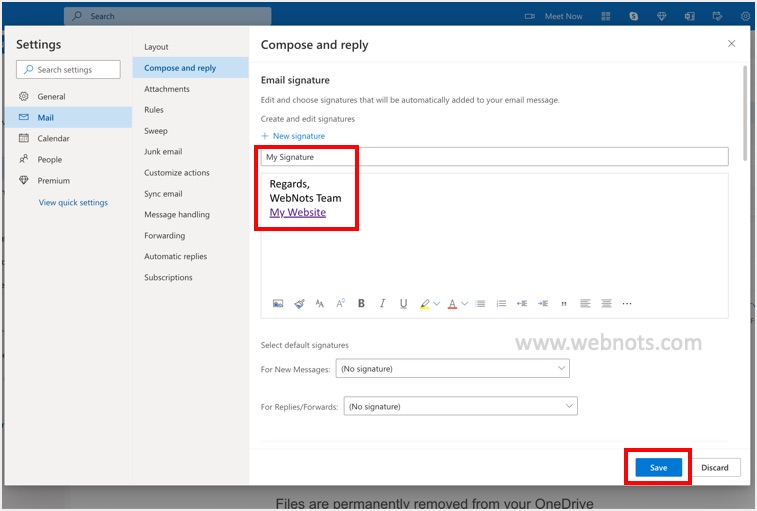Open Automatic replies settings

pos(191,256)
